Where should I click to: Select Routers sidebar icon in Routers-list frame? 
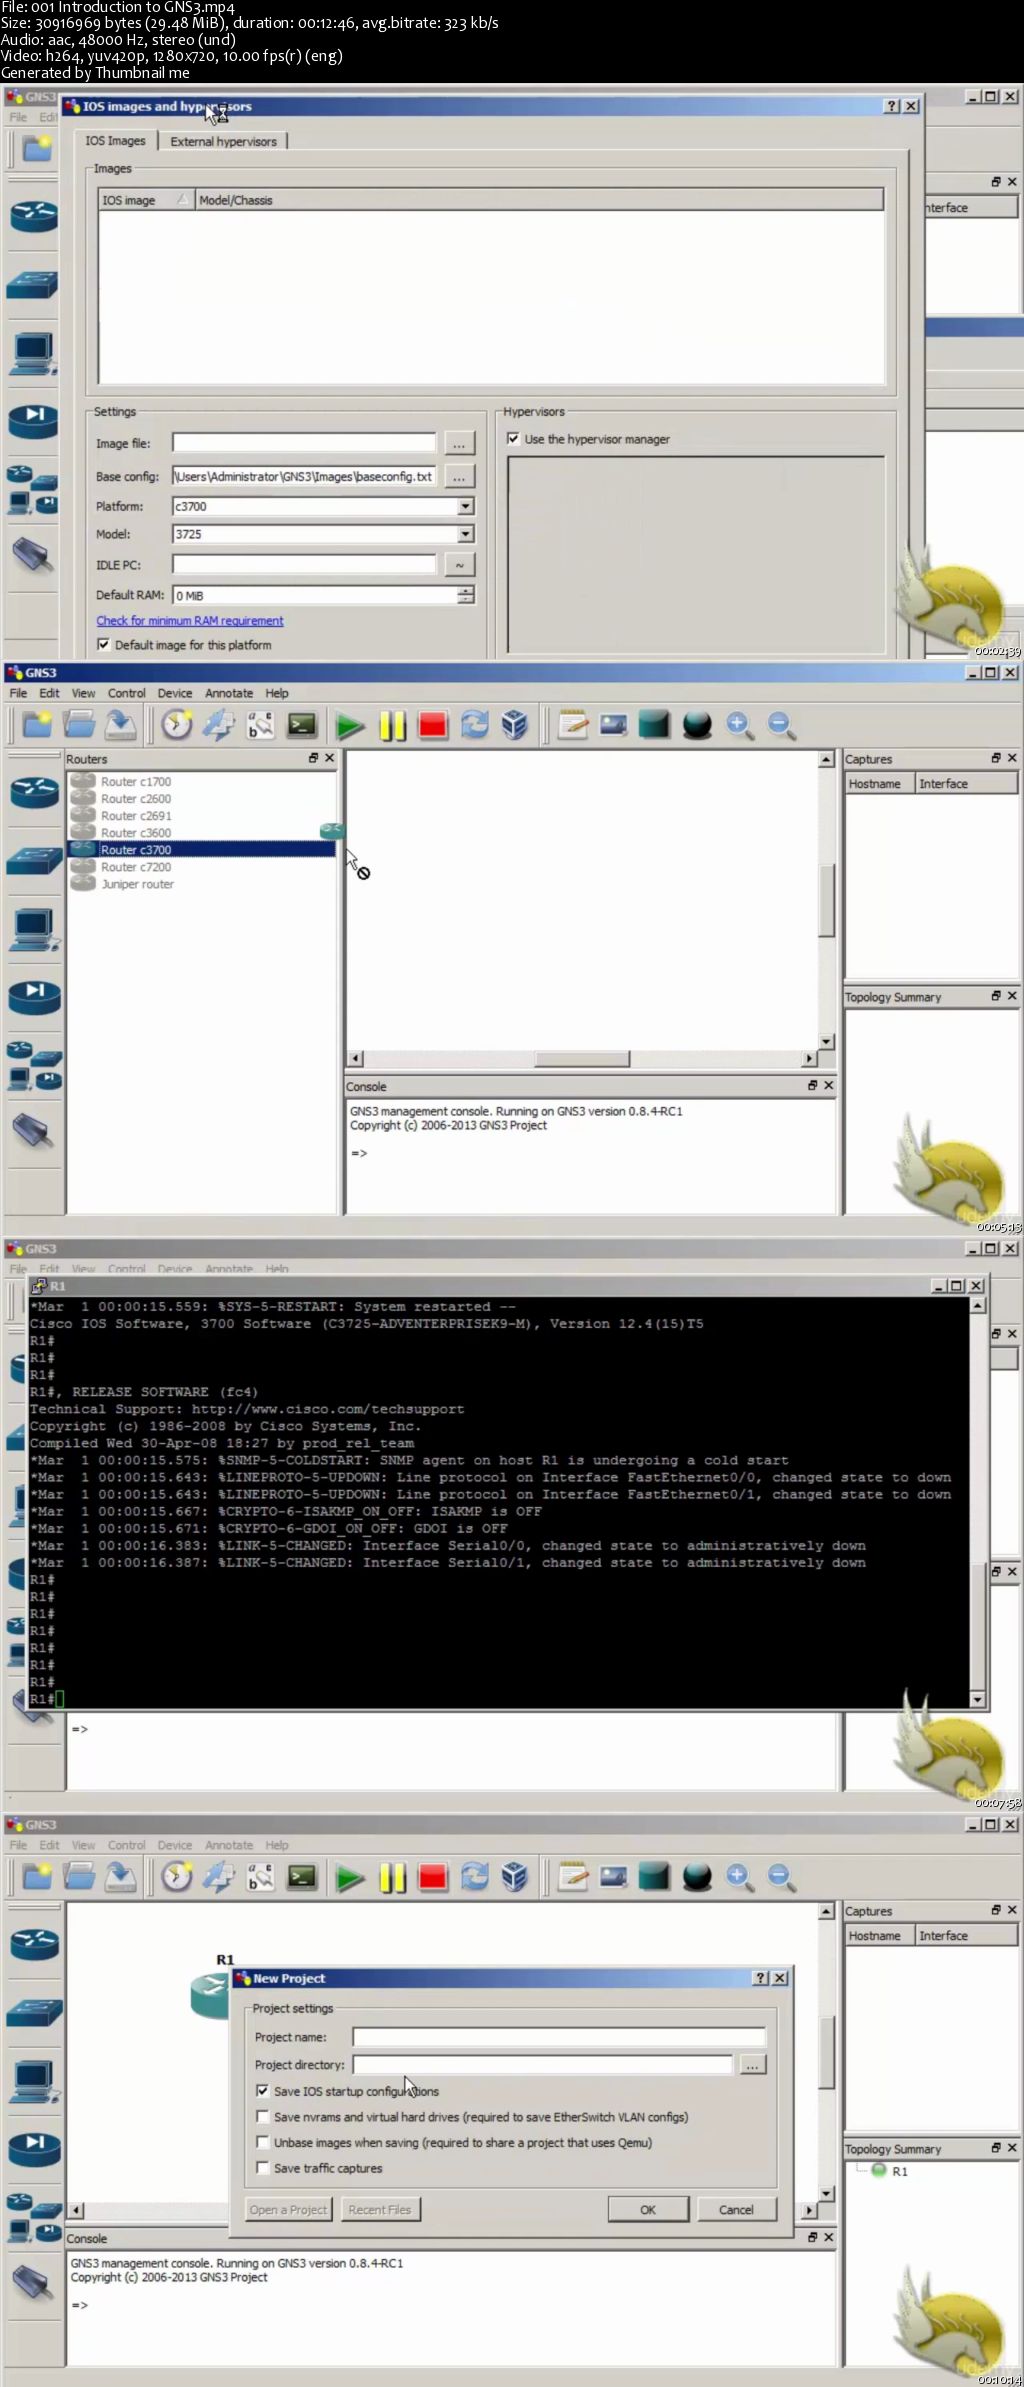35,794
